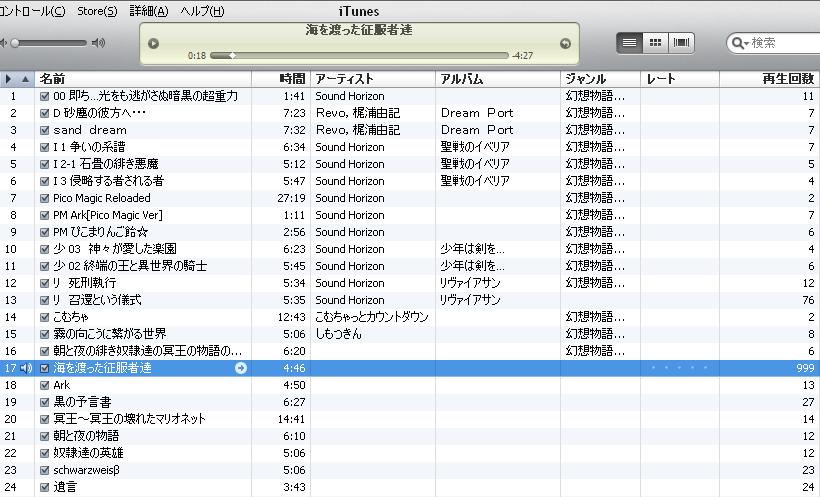The image size is (820, 497).
Task: Select the song 少 03 神々が愛した楽園
Action: click(115, 249)
